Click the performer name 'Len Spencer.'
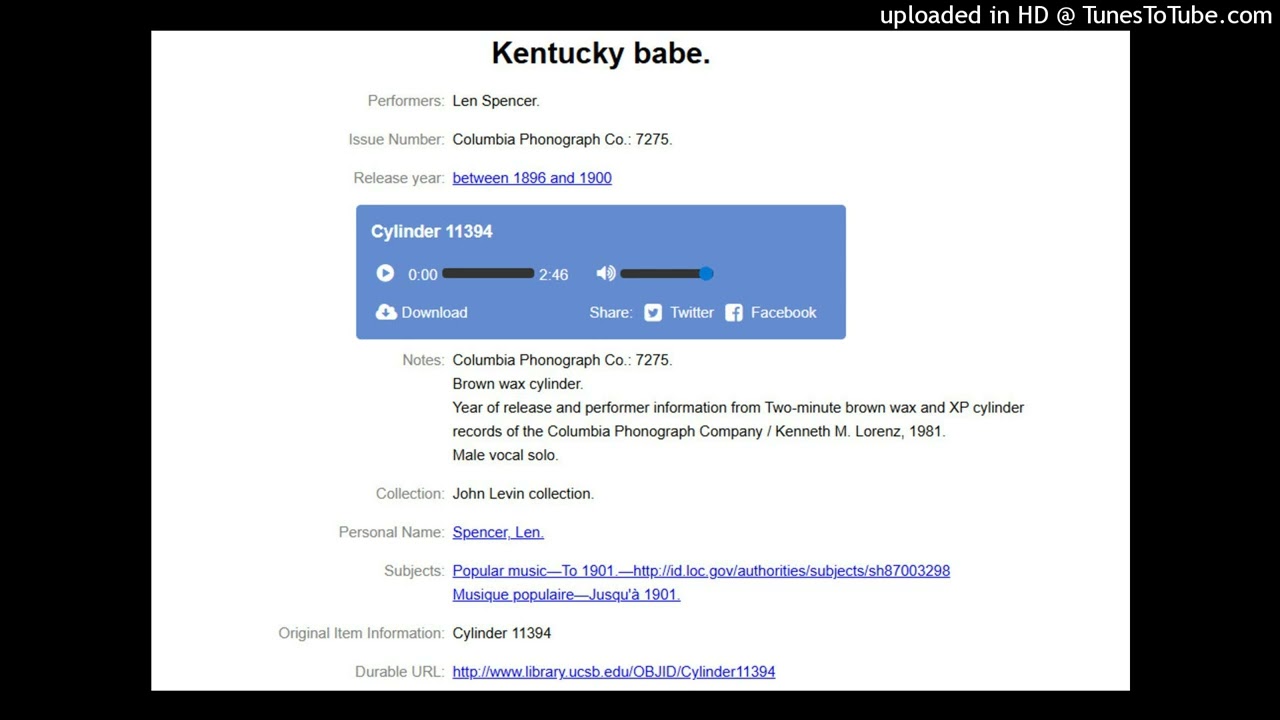The width and height of the screenshot is (1280, 720). [496, 101]
